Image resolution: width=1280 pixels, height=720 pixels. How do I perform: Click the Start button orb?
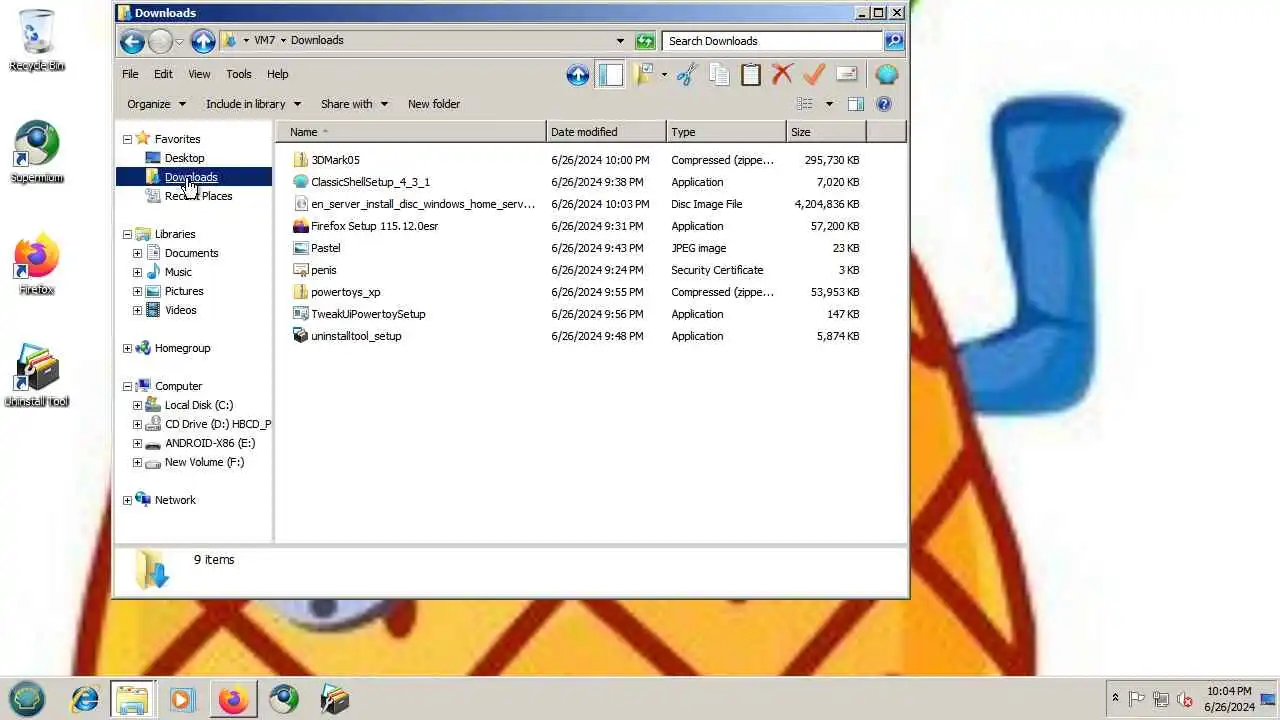[27, 698]
